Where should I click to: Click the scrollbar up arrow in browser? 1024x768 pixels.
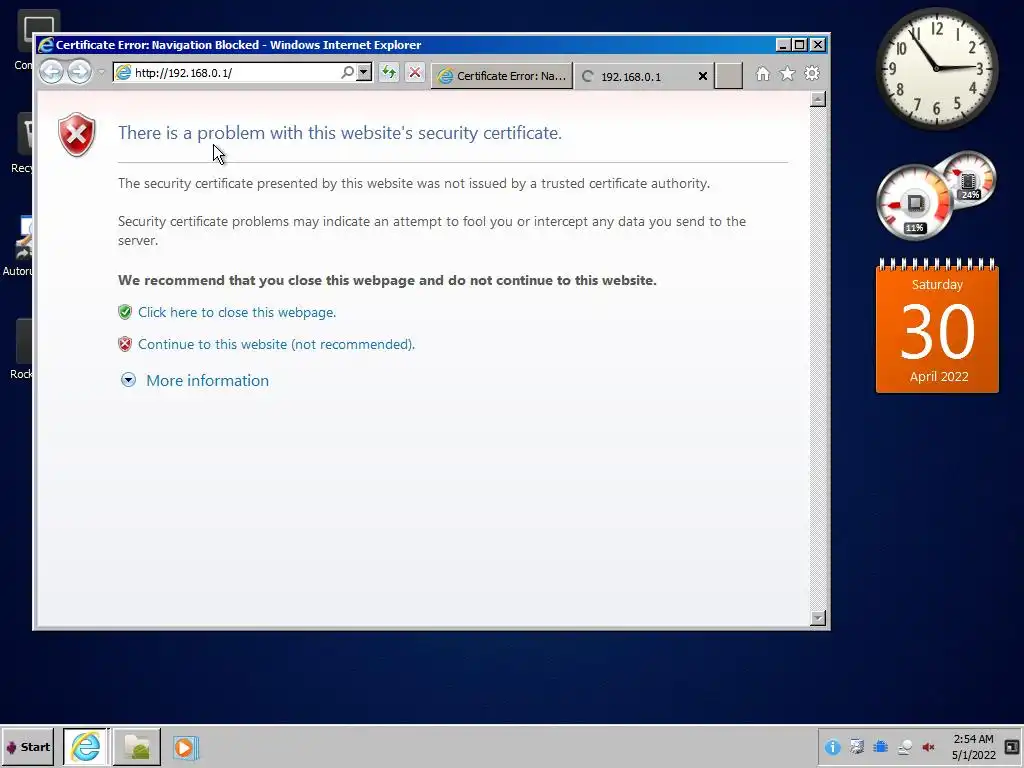[818, 99]
